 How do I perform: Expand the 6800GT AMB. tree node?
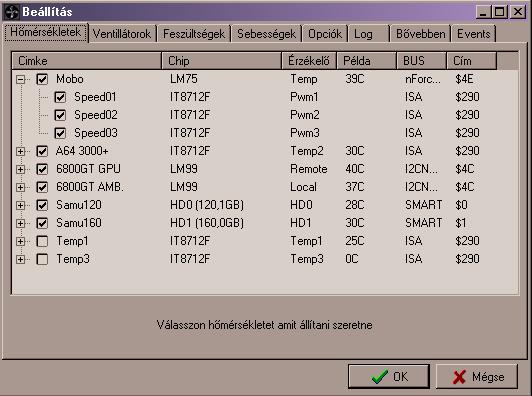(21, 187)
